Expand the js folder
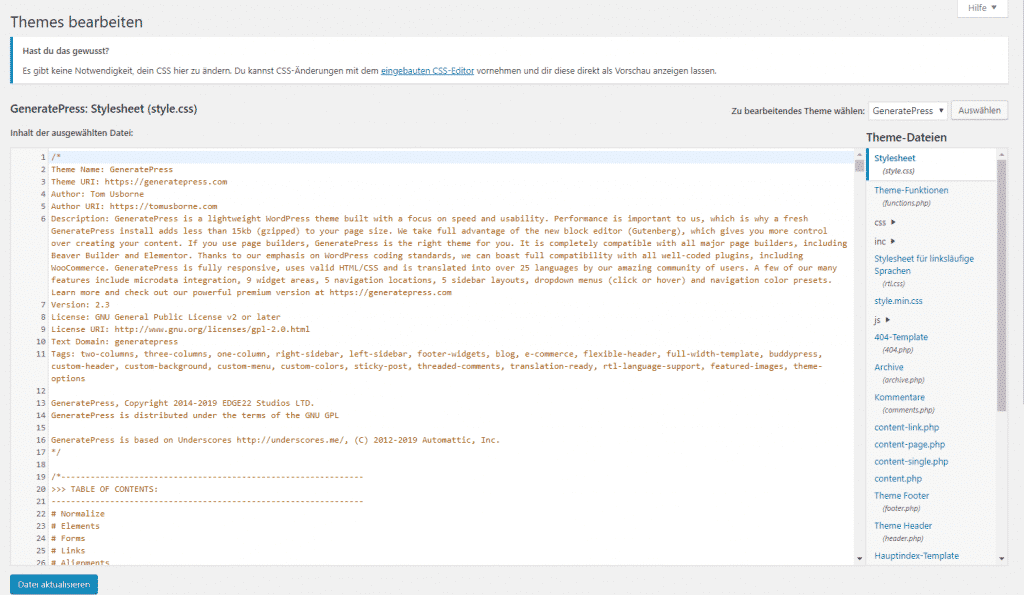Image resolution: width=1024 pixels, height=595 pixels. pos(882,320)
